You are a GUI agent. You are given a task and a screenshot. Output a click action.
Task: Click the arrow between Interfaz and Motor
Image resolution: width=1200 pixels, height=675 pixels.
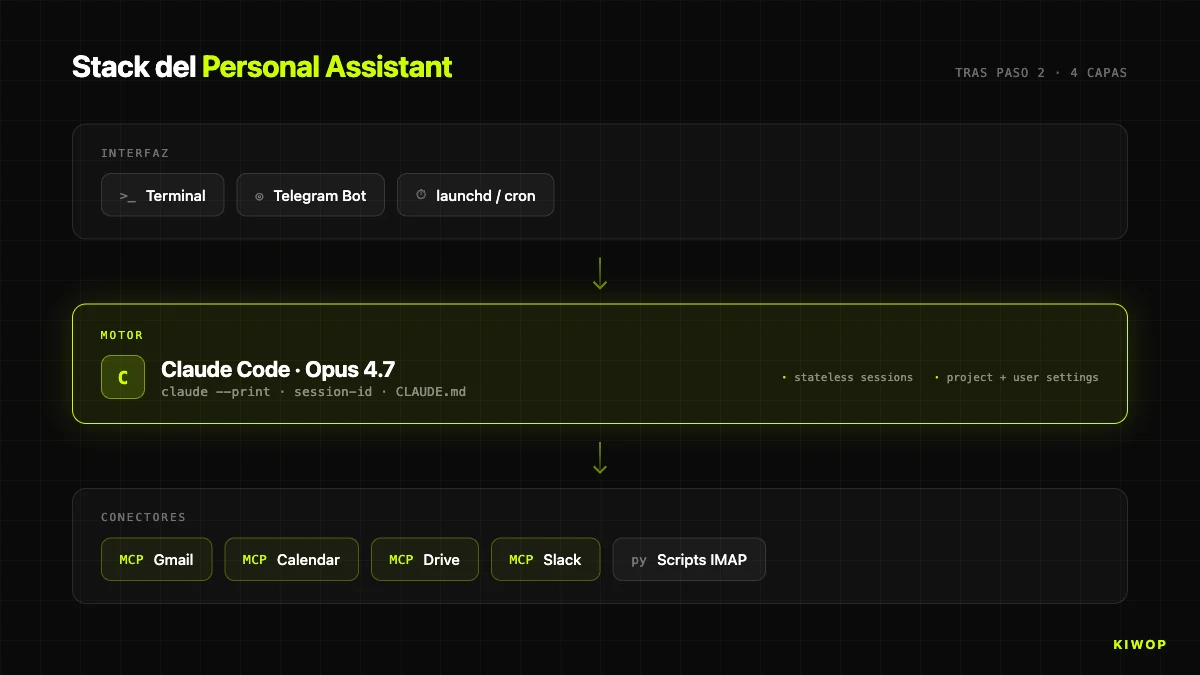coord(600,273)
